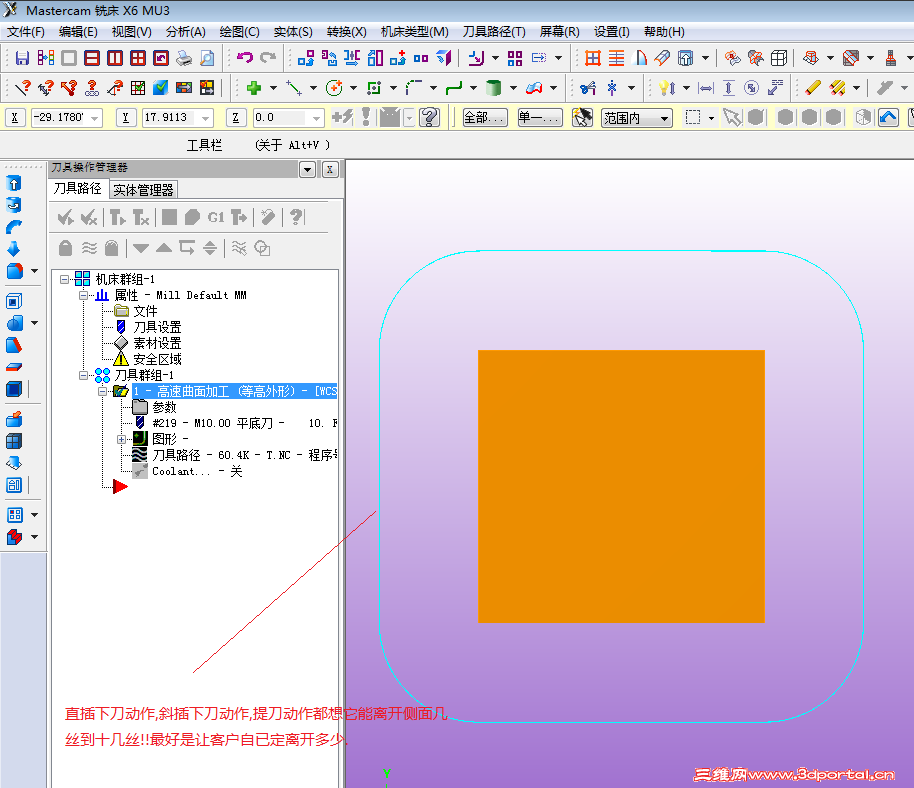Click the help question mark on coordinate bar
This screenshot has height=788, width=914.
[430, 118]
